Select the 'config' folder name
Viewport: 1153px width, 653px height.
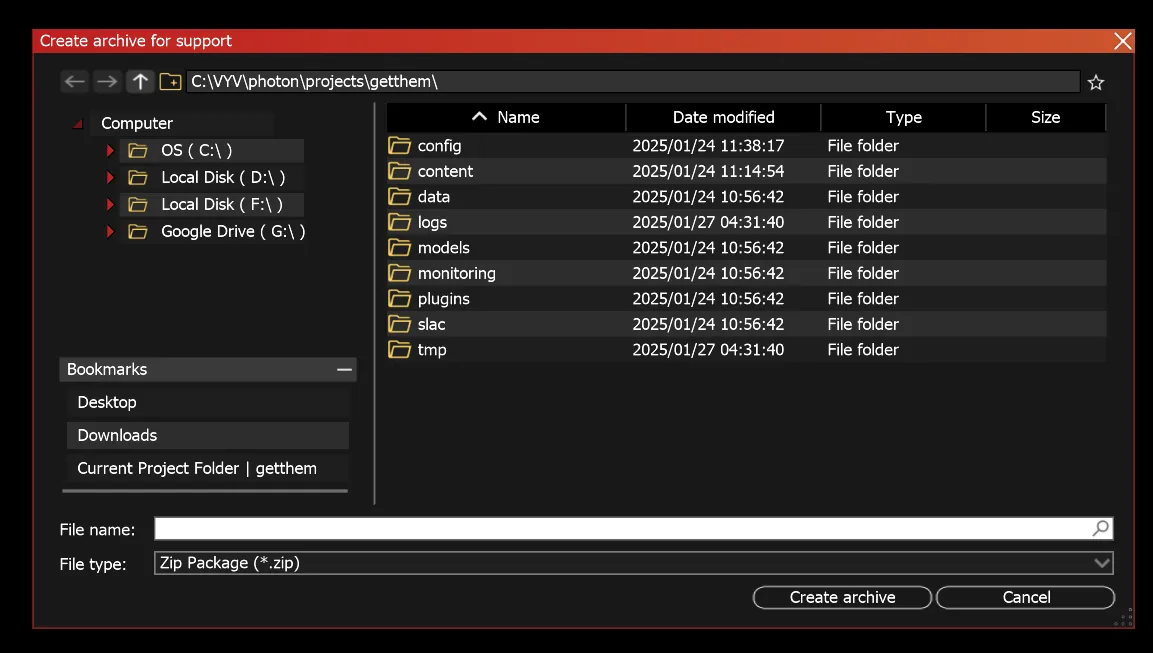(x=440, y=146)
